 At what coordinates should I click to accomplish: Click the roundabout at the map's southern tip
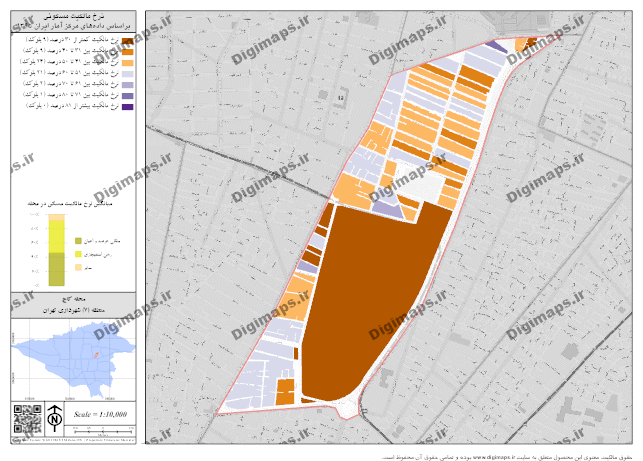(347, 408)
